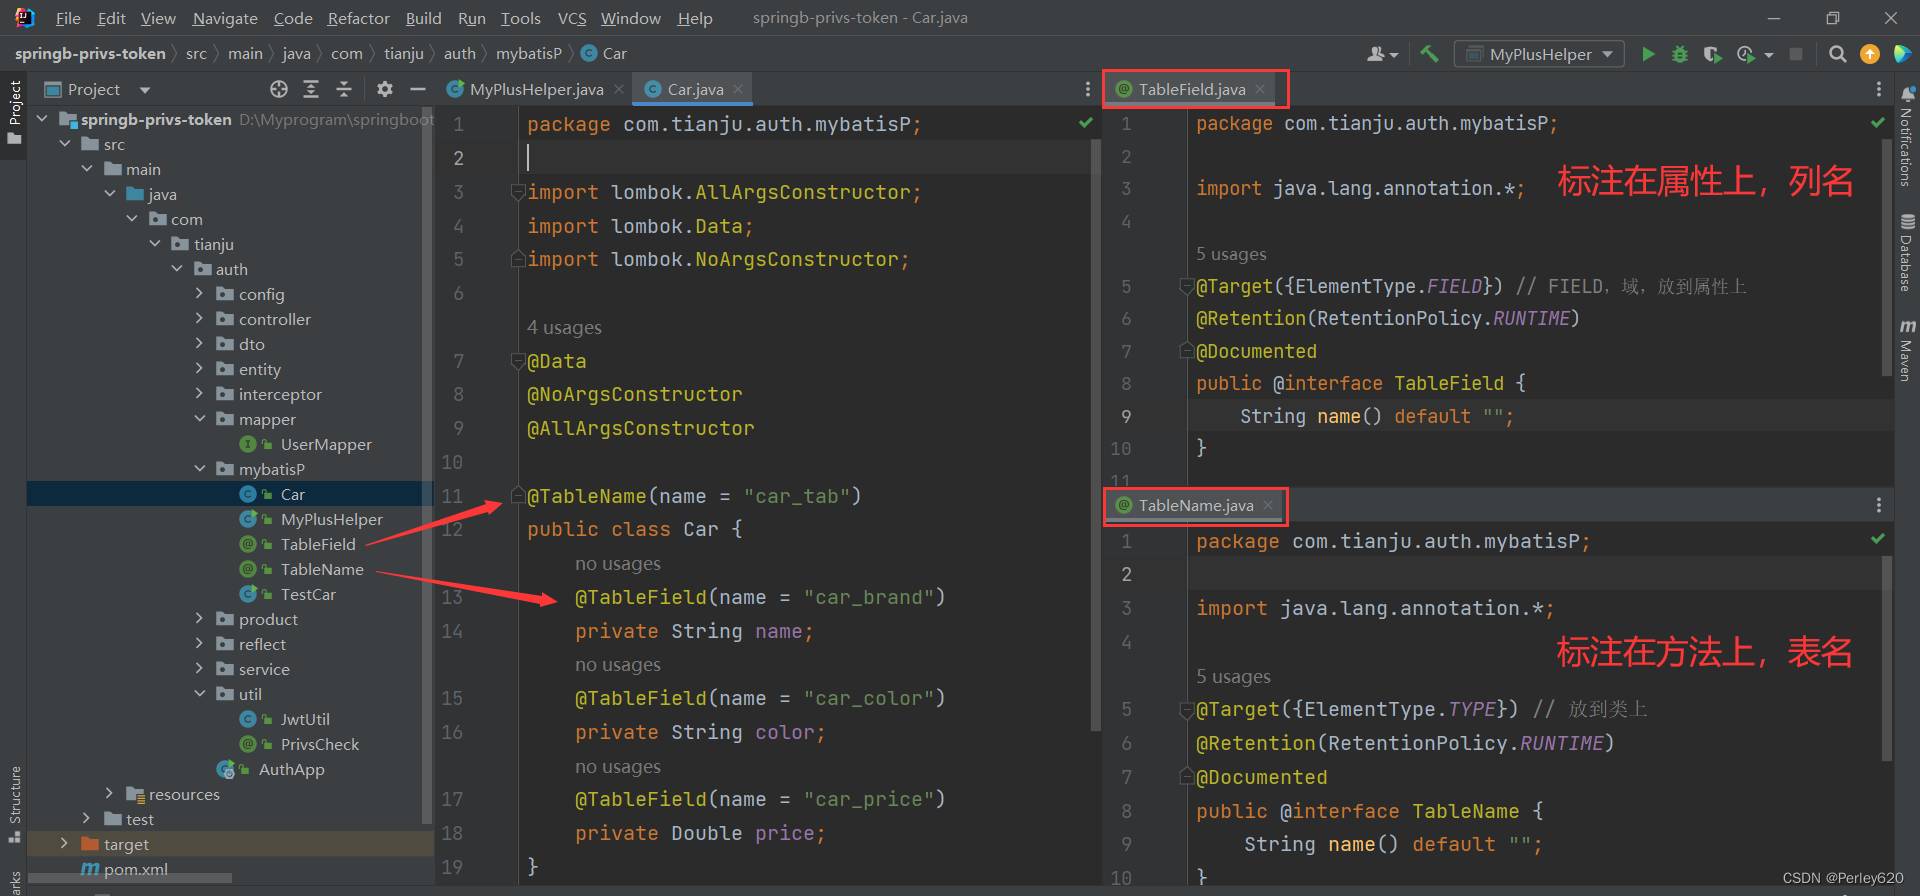Open the Refactor menu
This screenshot has height=896, width=1920.
click(x=358, y=18)
